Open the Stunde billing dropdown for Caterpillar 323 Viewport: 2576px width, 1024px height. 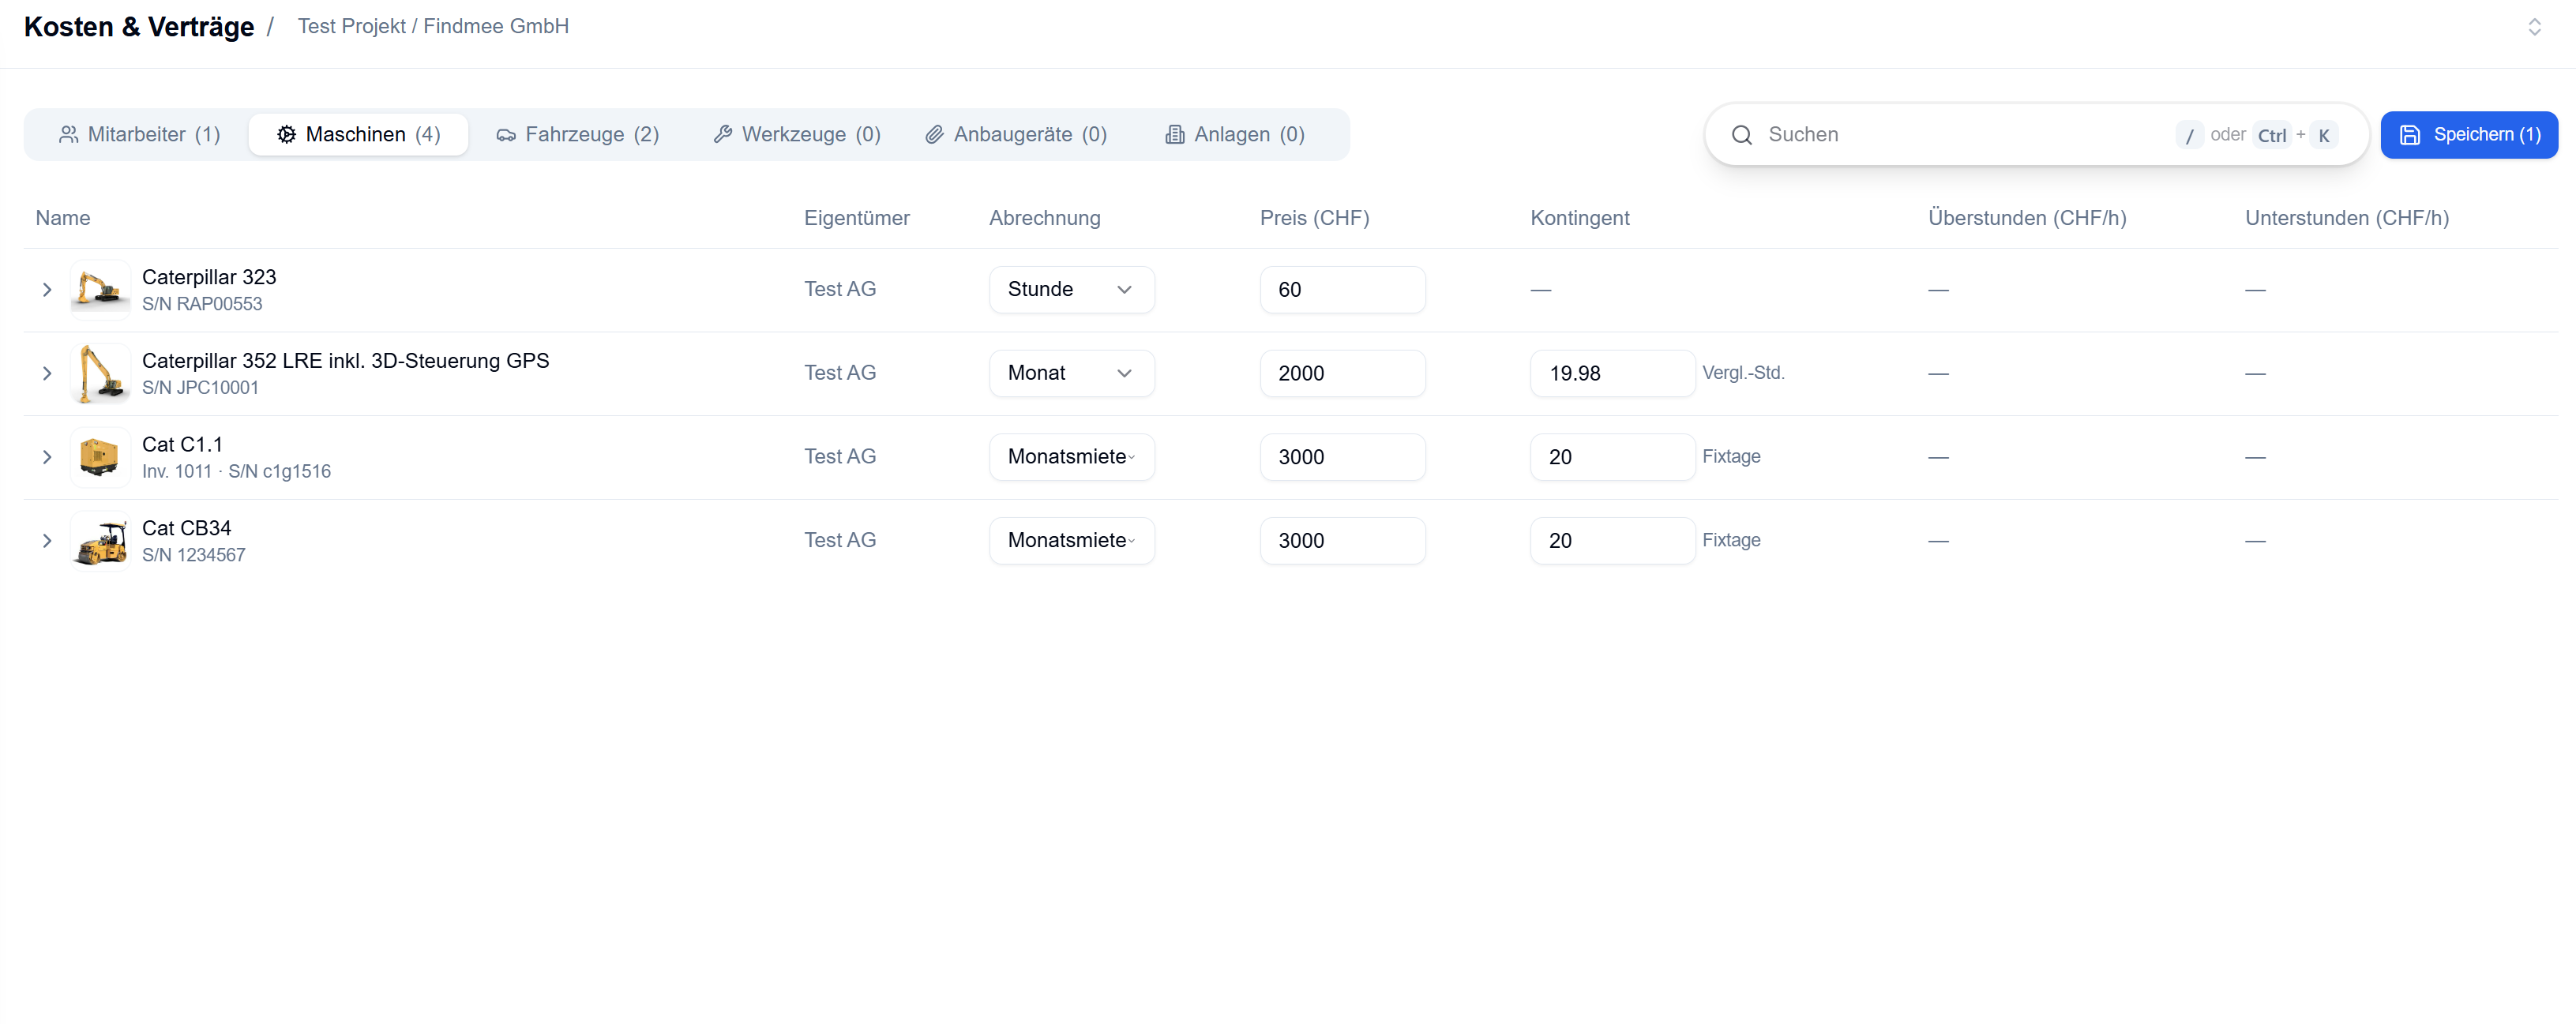point(1071,289)
